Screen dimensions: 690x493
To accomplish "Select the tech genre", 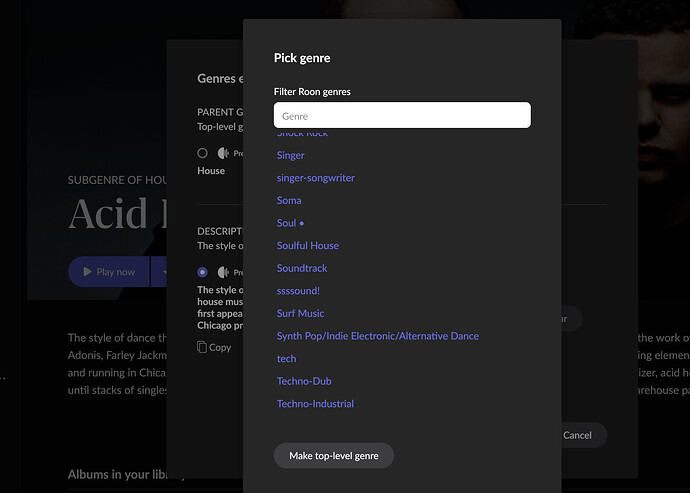I will pyautogui.click(x=286, y=358).
